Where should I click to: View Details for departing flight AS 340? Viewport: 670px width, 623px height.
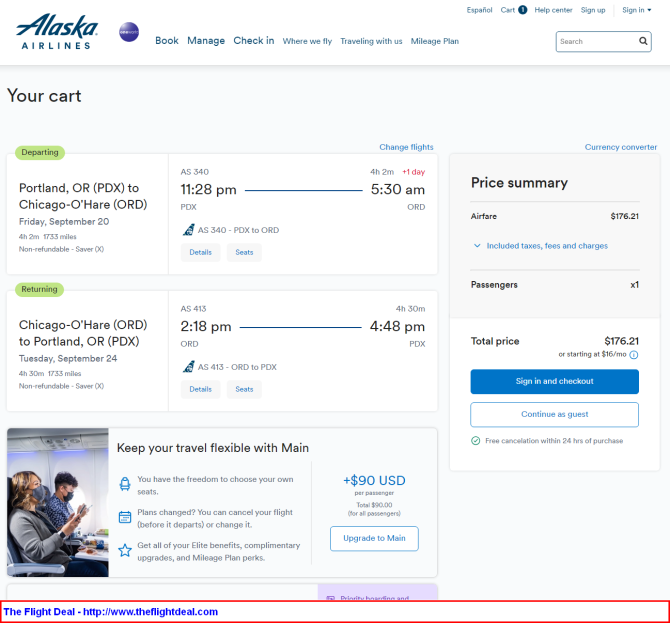click(200, 252)
